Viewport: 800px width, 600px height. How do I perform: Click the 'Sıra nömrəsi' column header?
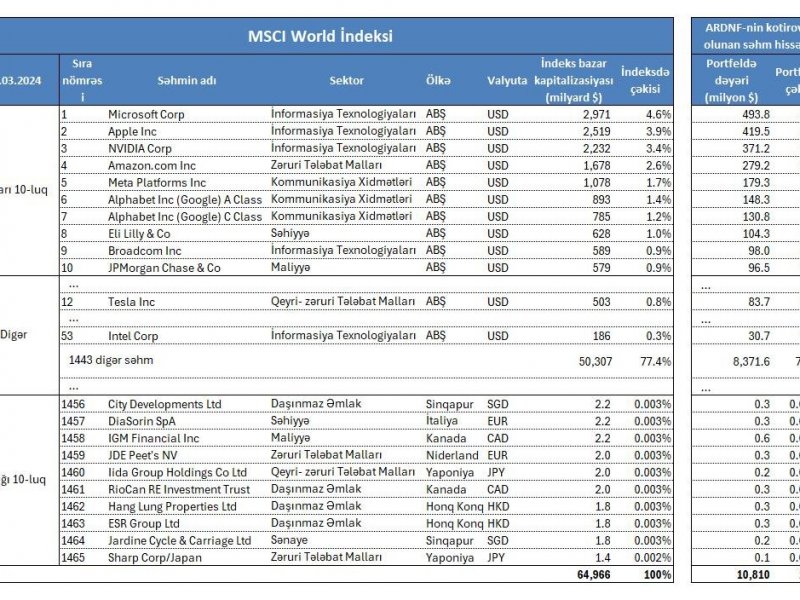tap(82, 81)
